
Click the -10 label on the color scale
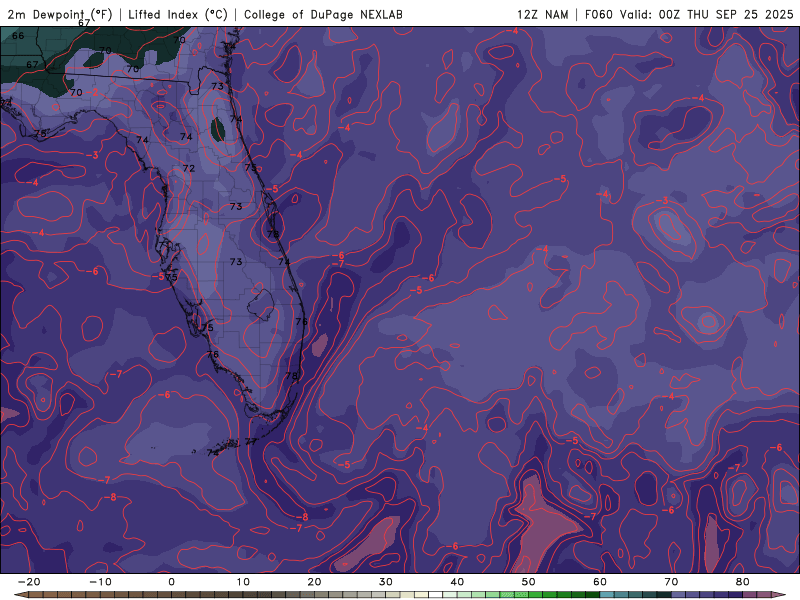(100, 582)
